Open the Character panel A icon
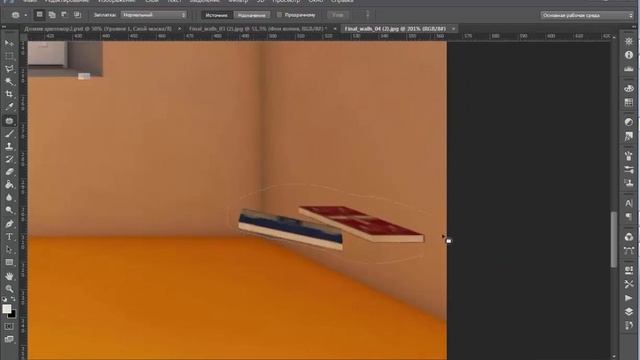Image resolution: width=640 pixels, height=360 pixels. tap(629, 203)
